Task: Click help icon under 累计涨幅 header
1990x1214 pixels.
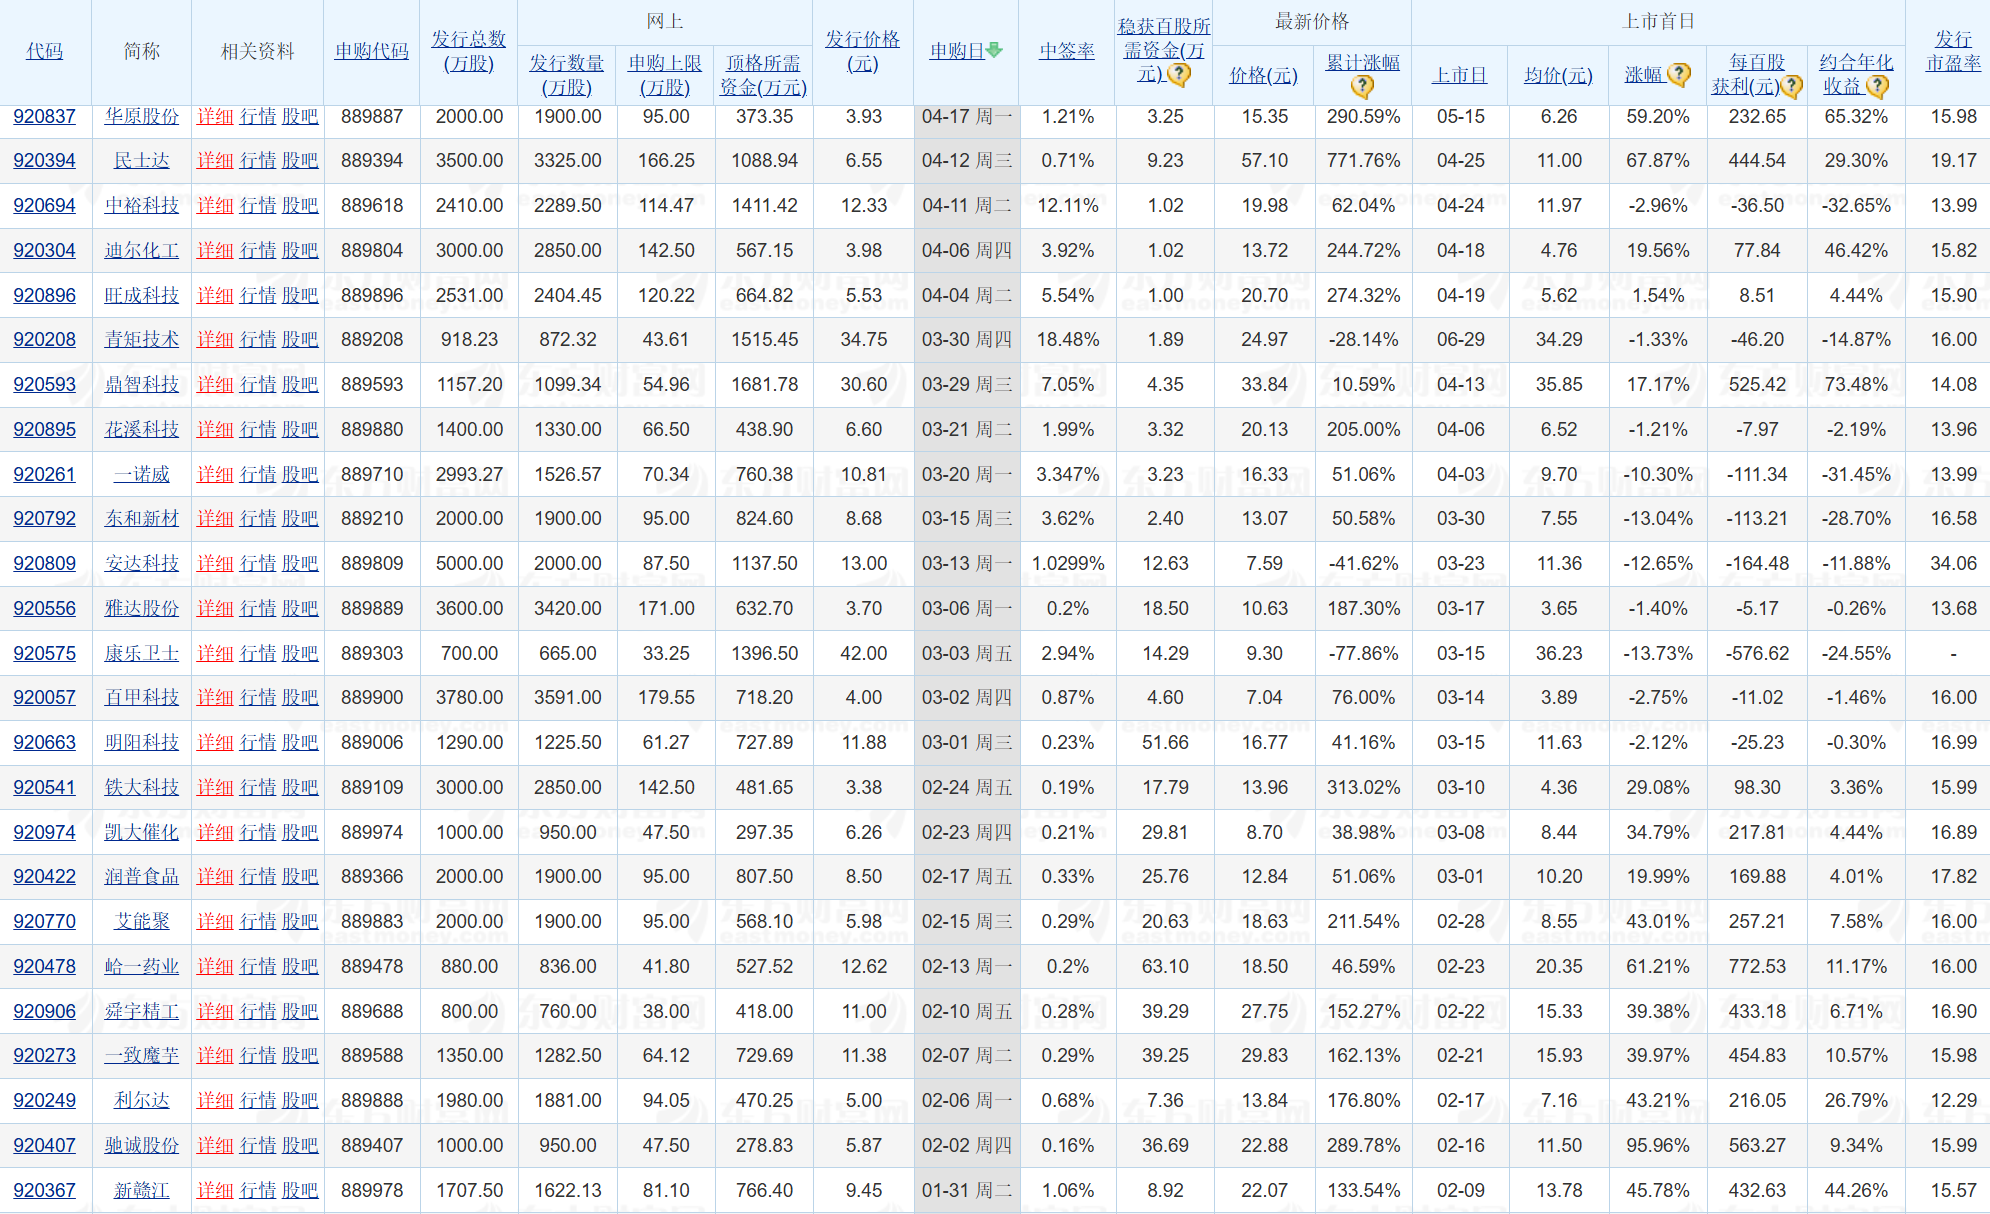Action: (x=1362, y=87)
